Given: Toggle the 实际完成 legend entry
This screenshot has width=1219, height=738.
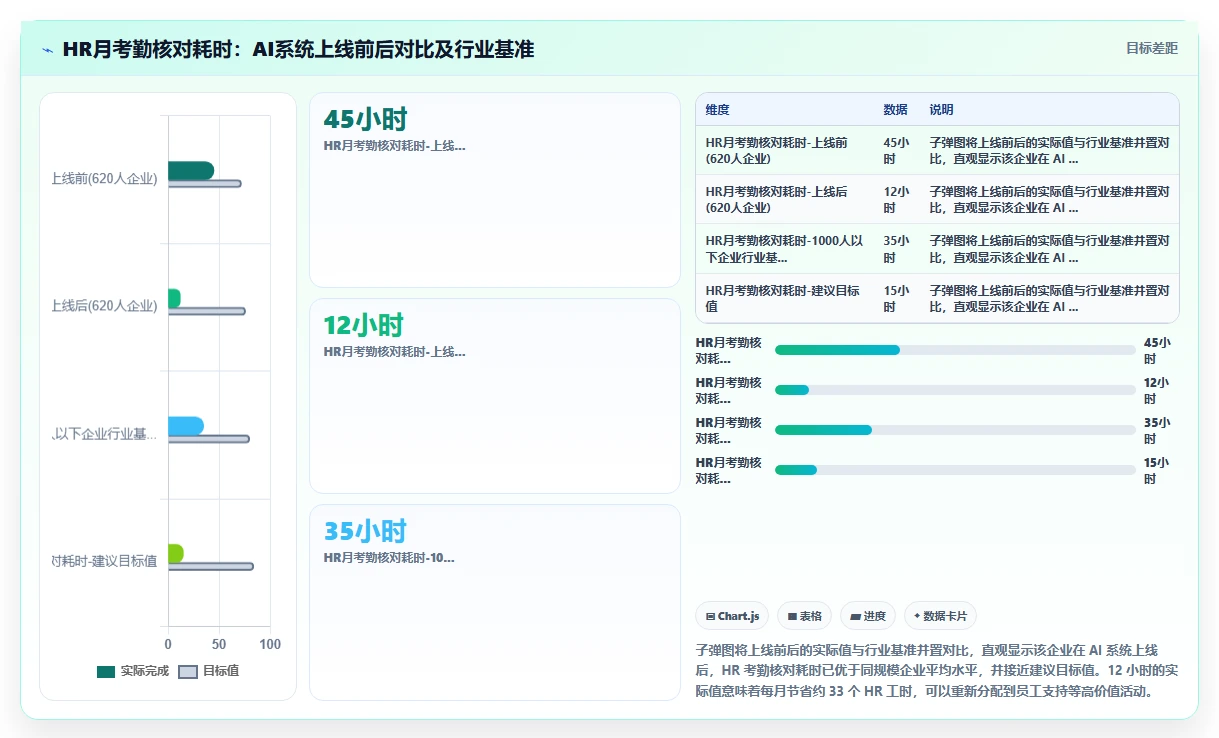Looking at the screenshot, I should pyautogui.click(x=133, y=671).
